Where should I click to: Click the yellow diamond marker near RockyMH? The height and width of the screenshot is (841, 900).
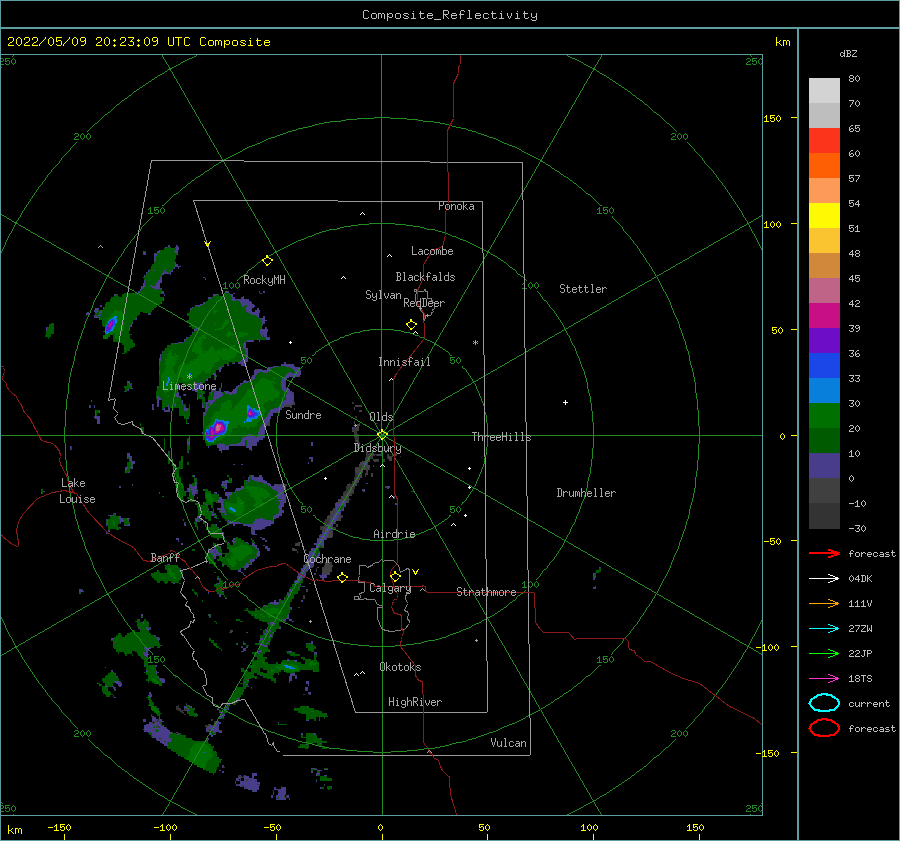click(267, 261)
